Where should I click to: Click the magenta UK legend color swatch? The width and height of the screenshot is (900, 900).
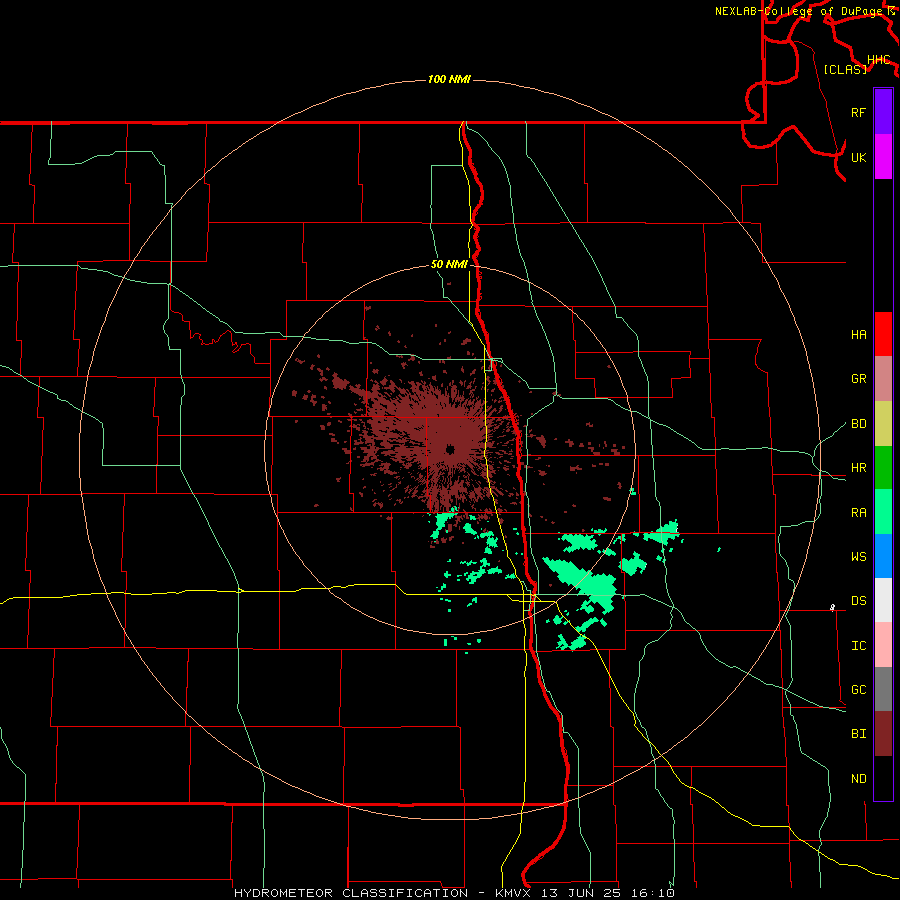(x=883, y=157)
